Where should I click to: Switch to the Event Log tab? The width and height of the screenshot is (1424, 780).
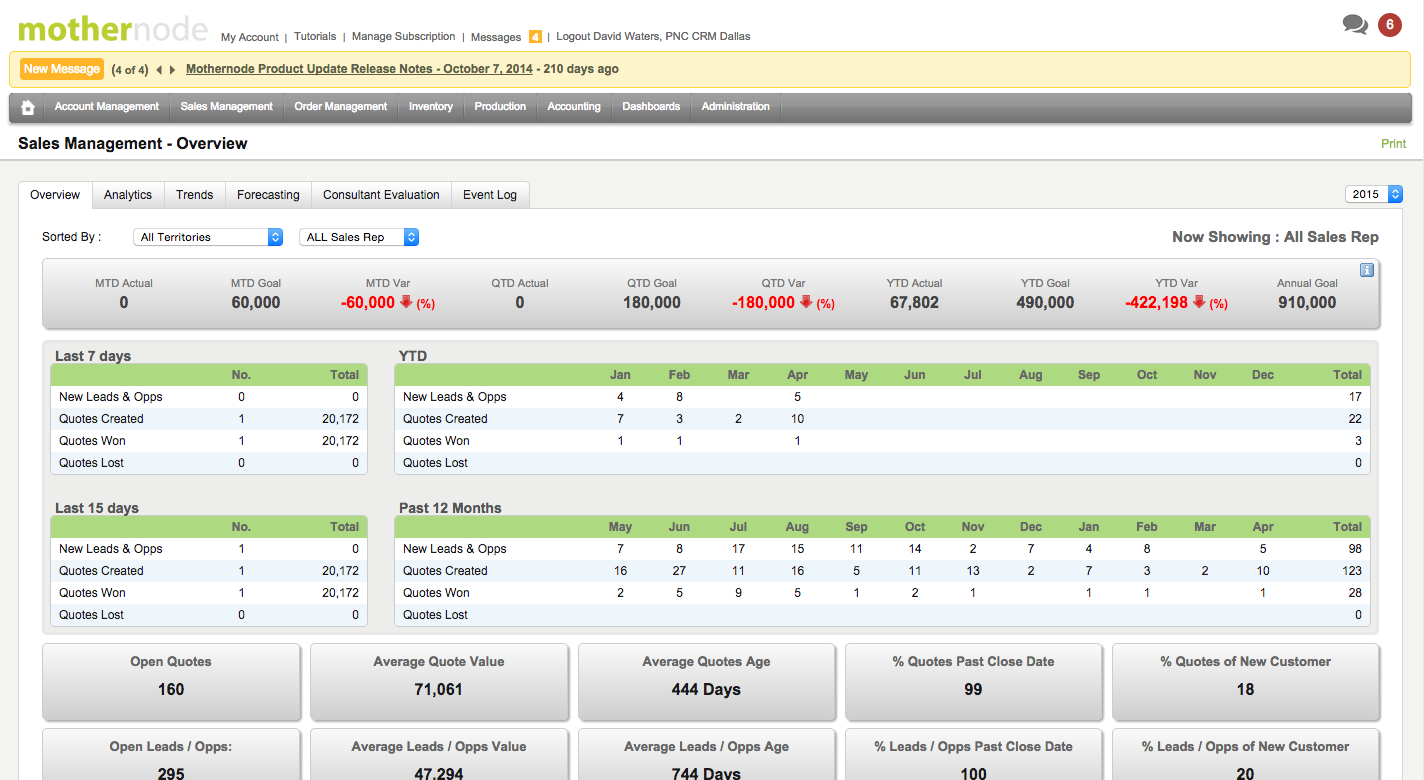(490, 194)
